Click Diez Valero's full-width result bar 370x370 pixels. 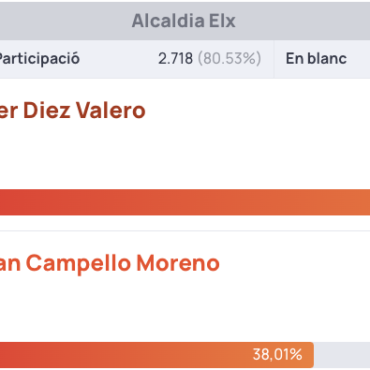coord(185,202)
